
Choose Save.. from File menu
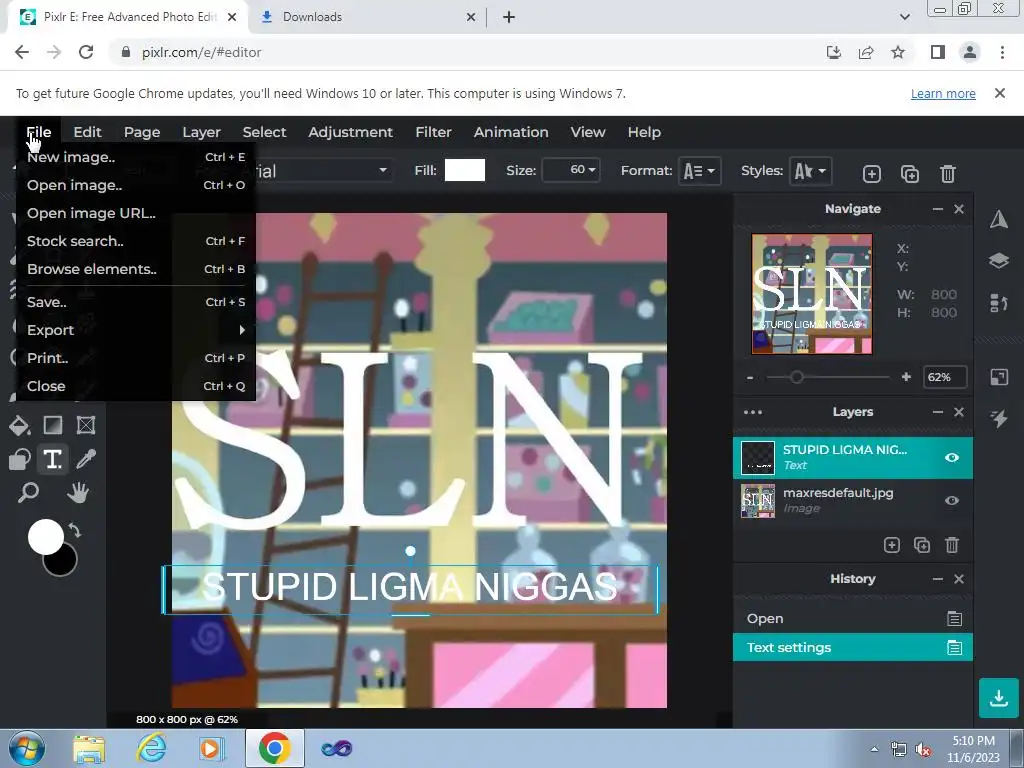136,302
